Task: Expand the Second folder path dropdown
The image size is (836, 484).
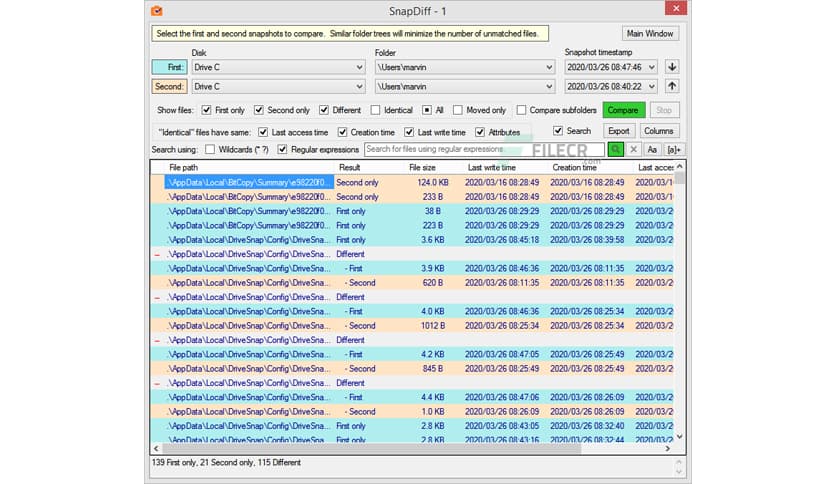Action: pyautogui.click(x=549, y=87)
